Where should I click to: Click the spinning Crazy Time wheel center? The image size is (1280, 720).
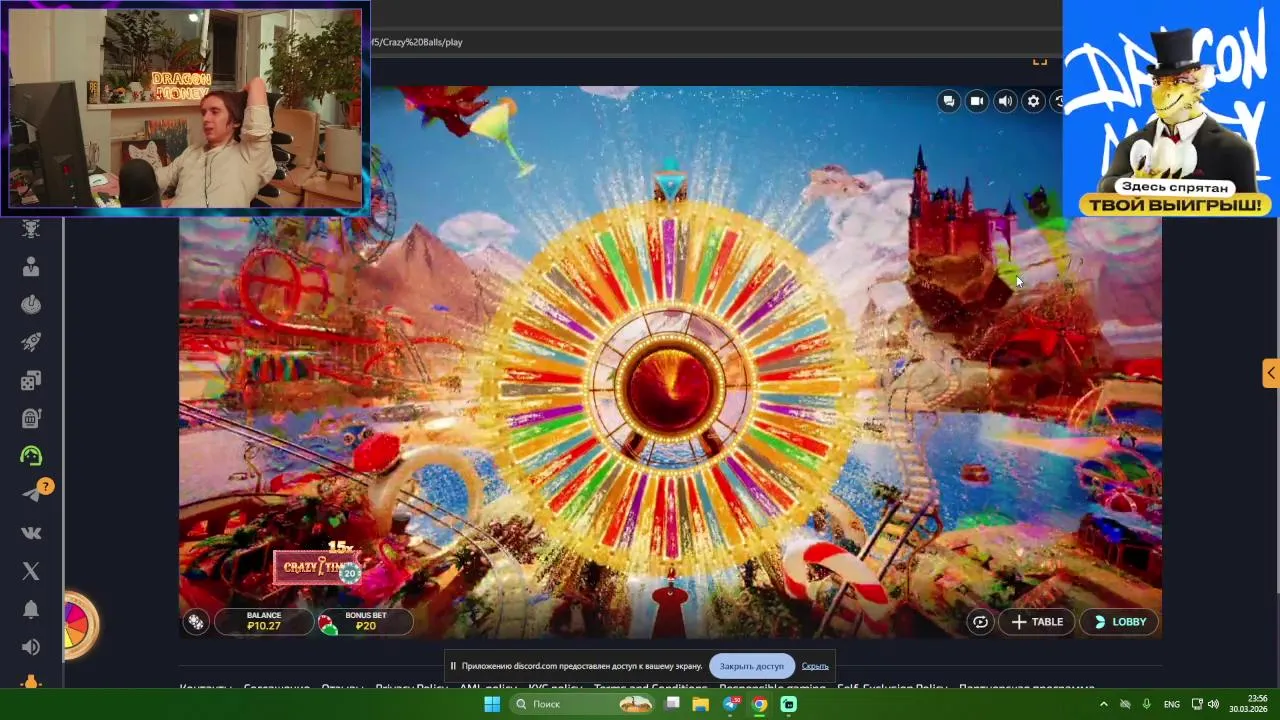[x=670, y=386]
